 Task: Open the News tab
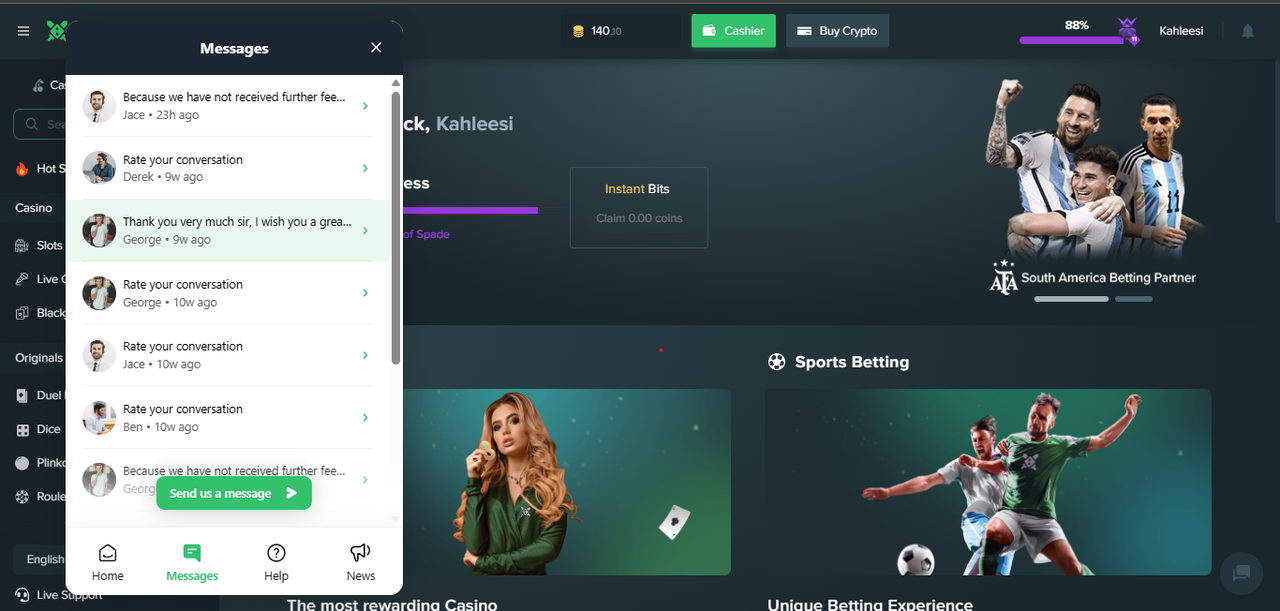click(361, 562)
